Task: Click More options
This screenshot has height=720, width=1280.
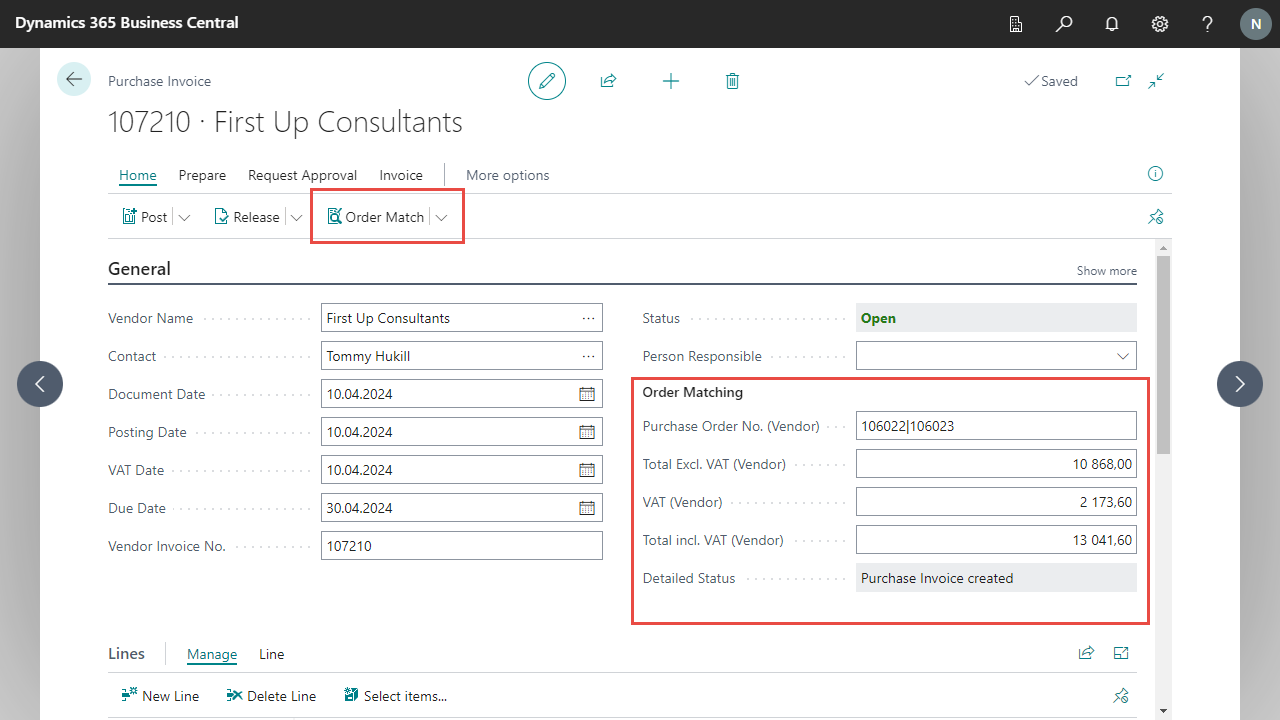Action: (x=508, y=175)
